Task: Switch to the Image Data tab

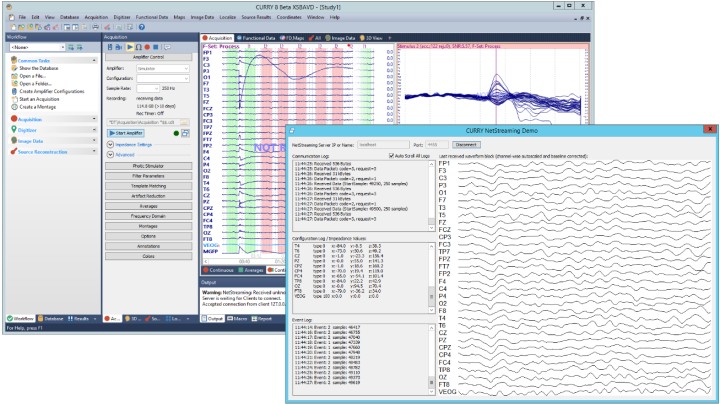Action: point(340,38)
